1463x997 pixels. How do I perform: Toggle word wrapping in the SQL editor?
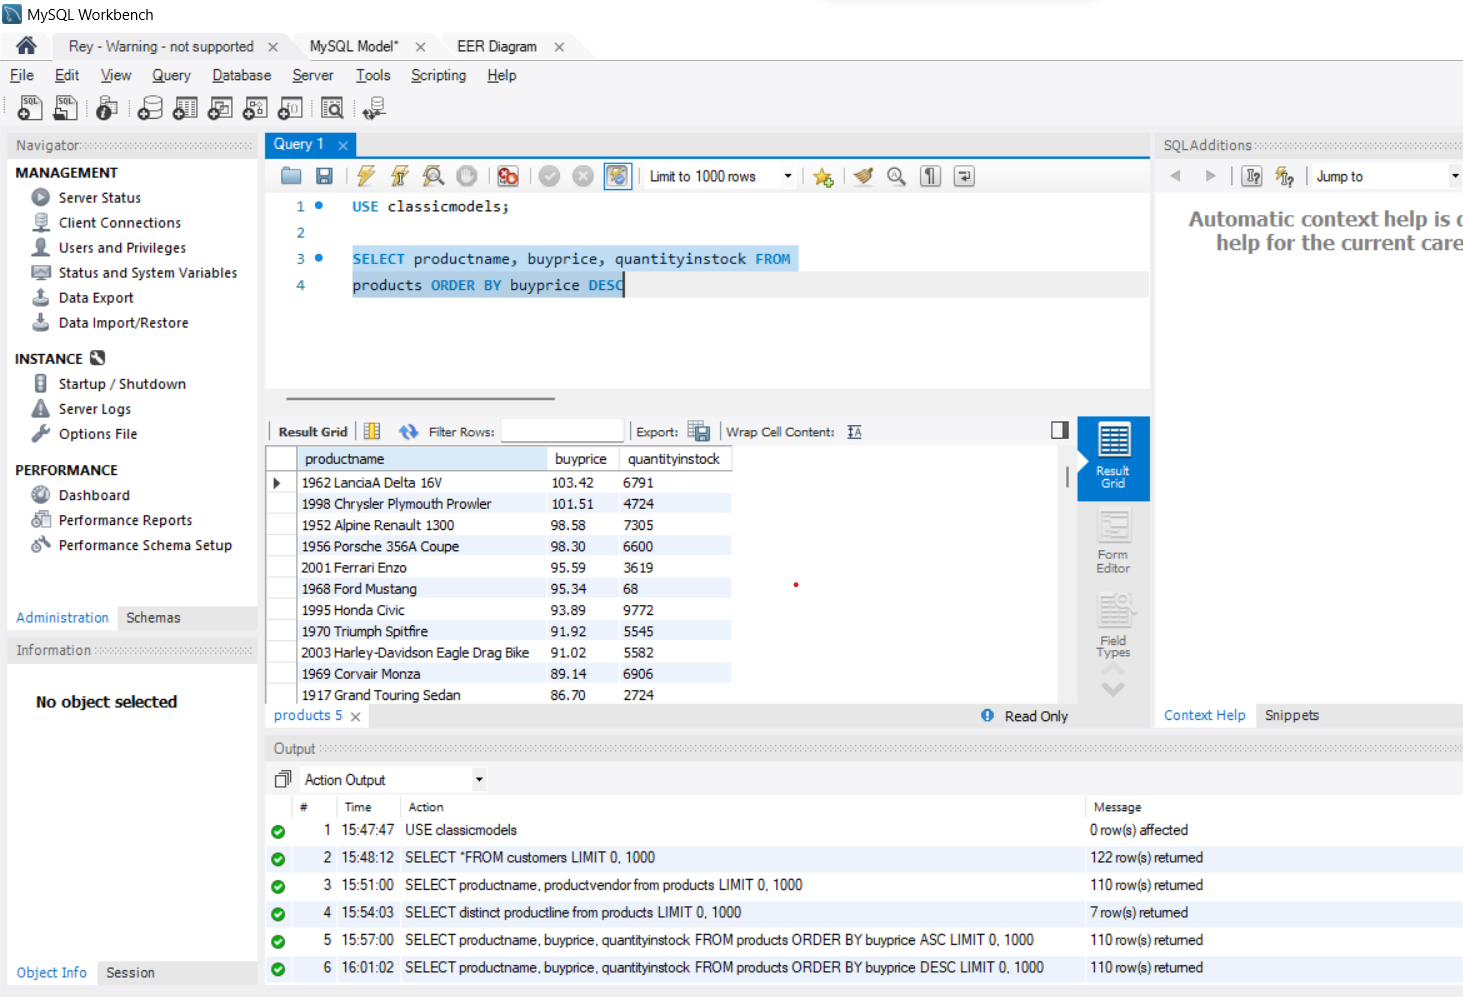(964, 176)
